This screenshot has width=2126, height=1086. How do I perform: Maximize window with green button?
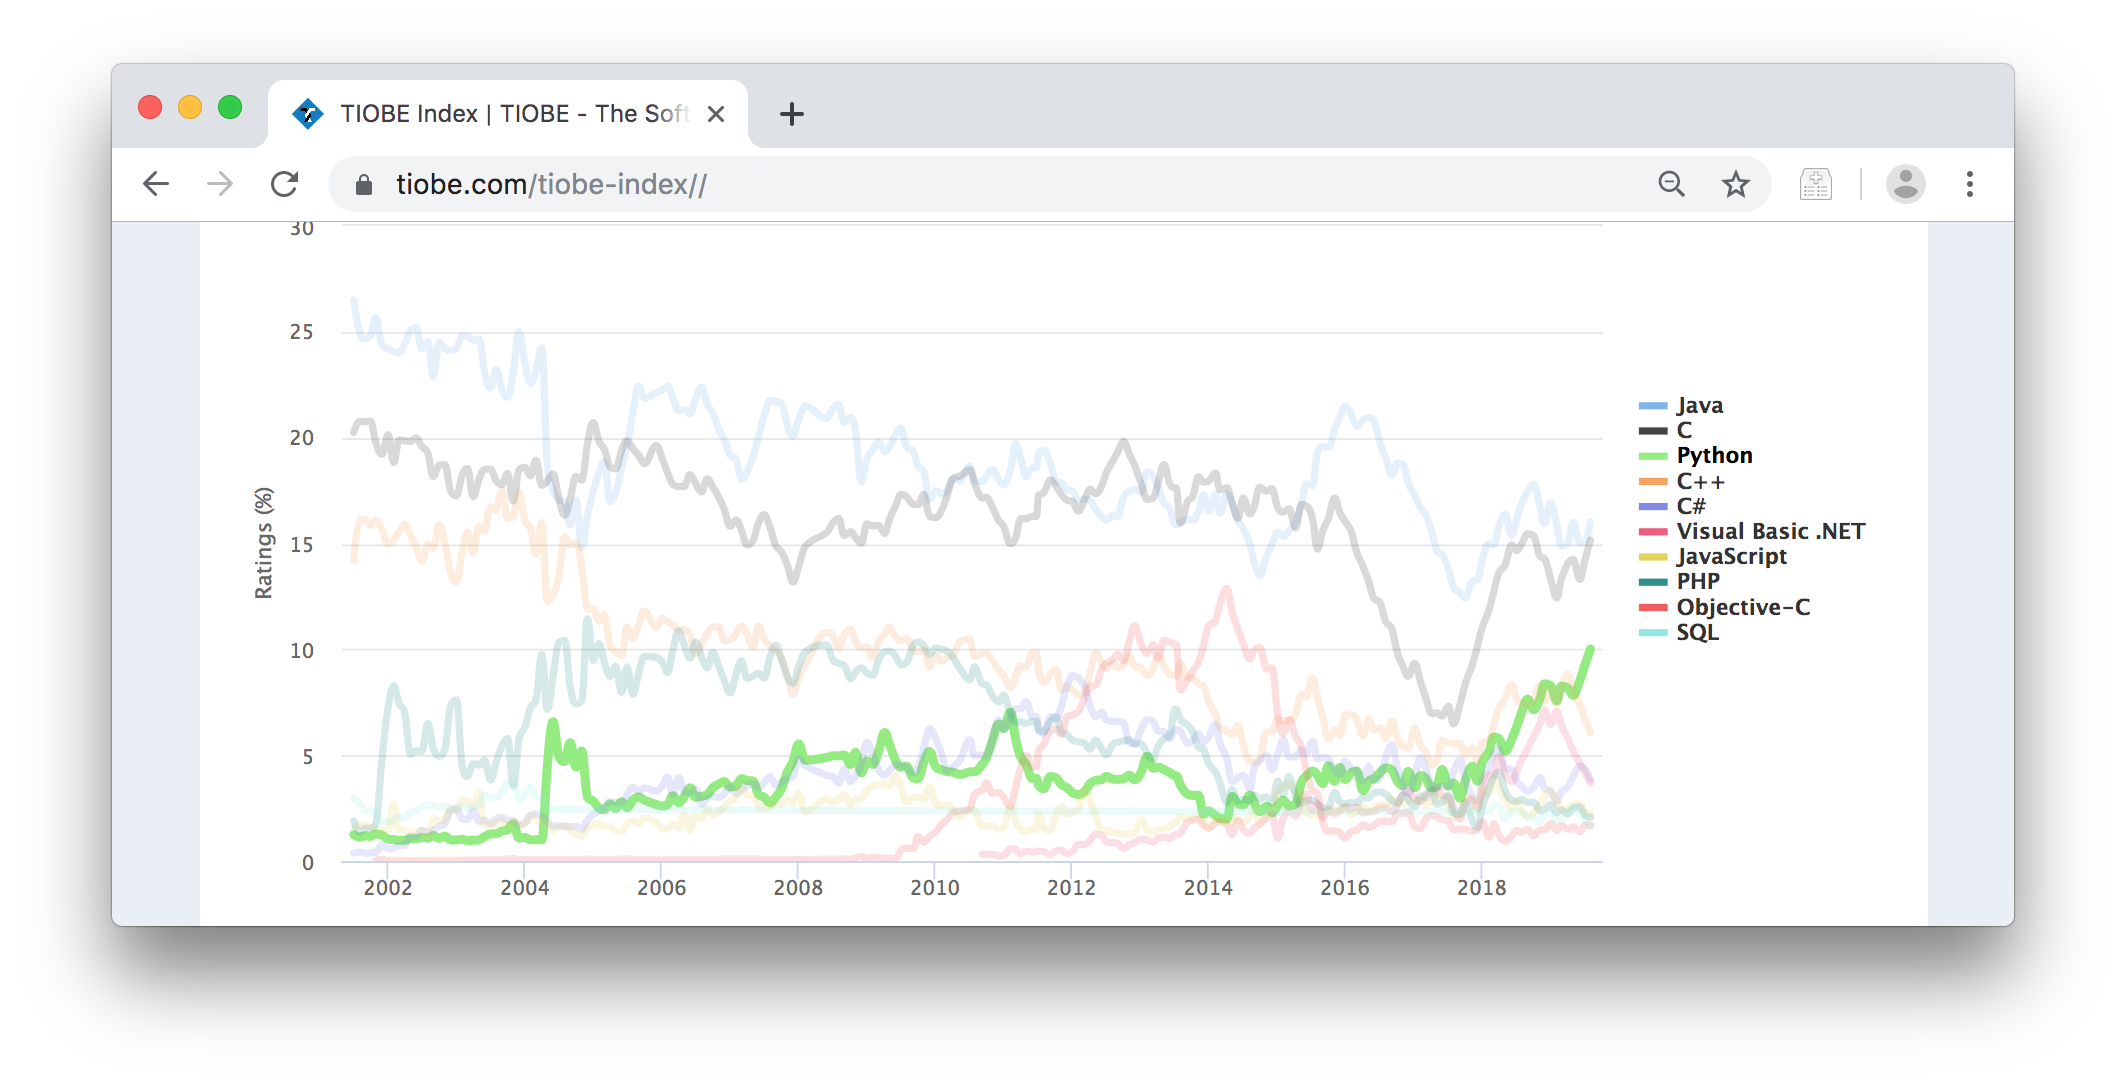[x=230, y=107]
